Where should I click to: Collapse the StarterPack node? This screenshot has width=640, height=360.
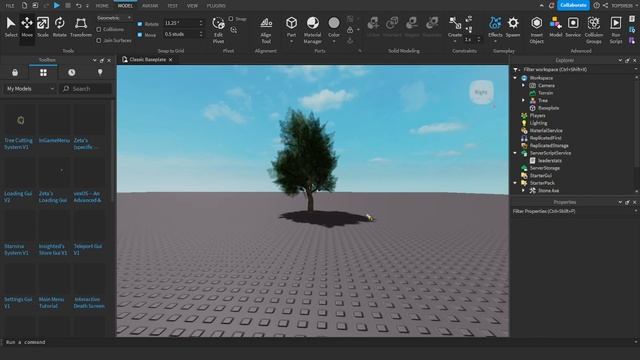516,183
